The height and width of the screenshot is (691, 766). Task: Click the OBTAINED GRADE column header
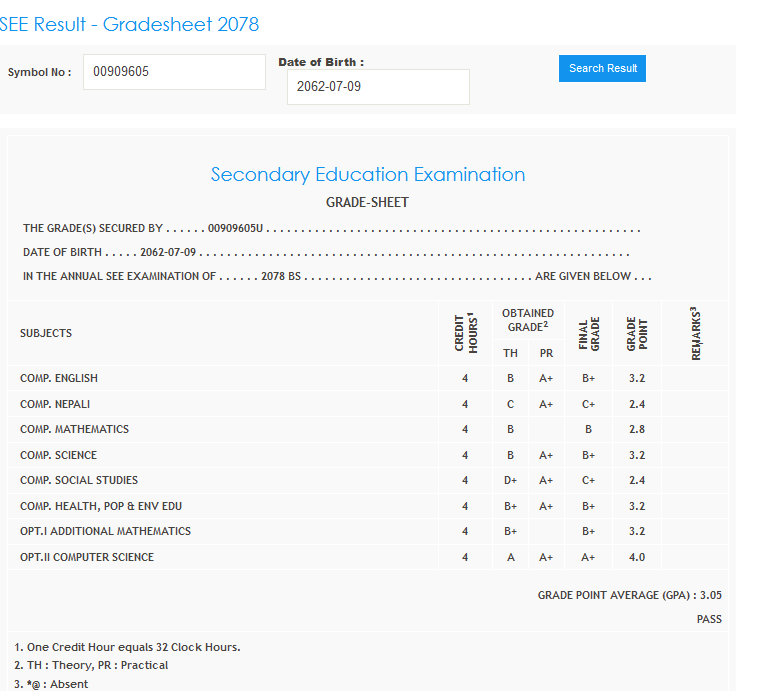527,320
